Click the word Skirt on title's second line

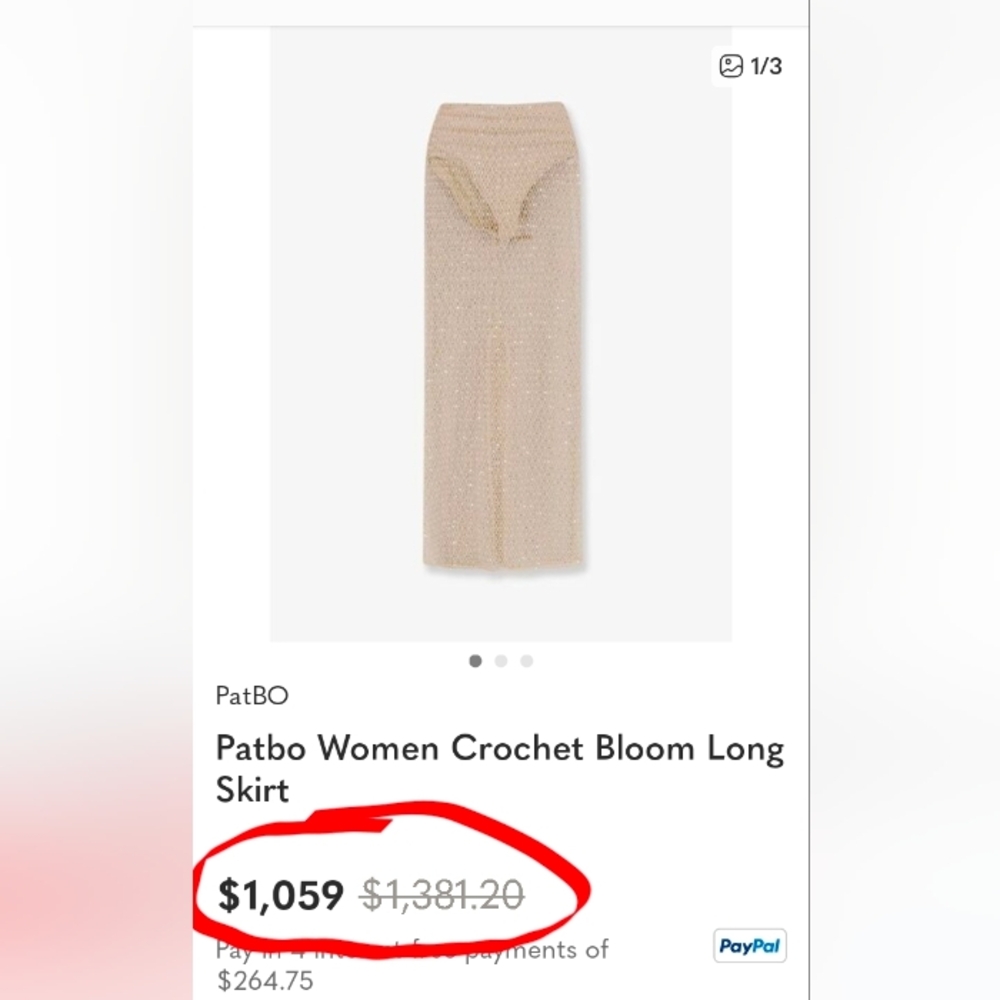pos(253,790)
